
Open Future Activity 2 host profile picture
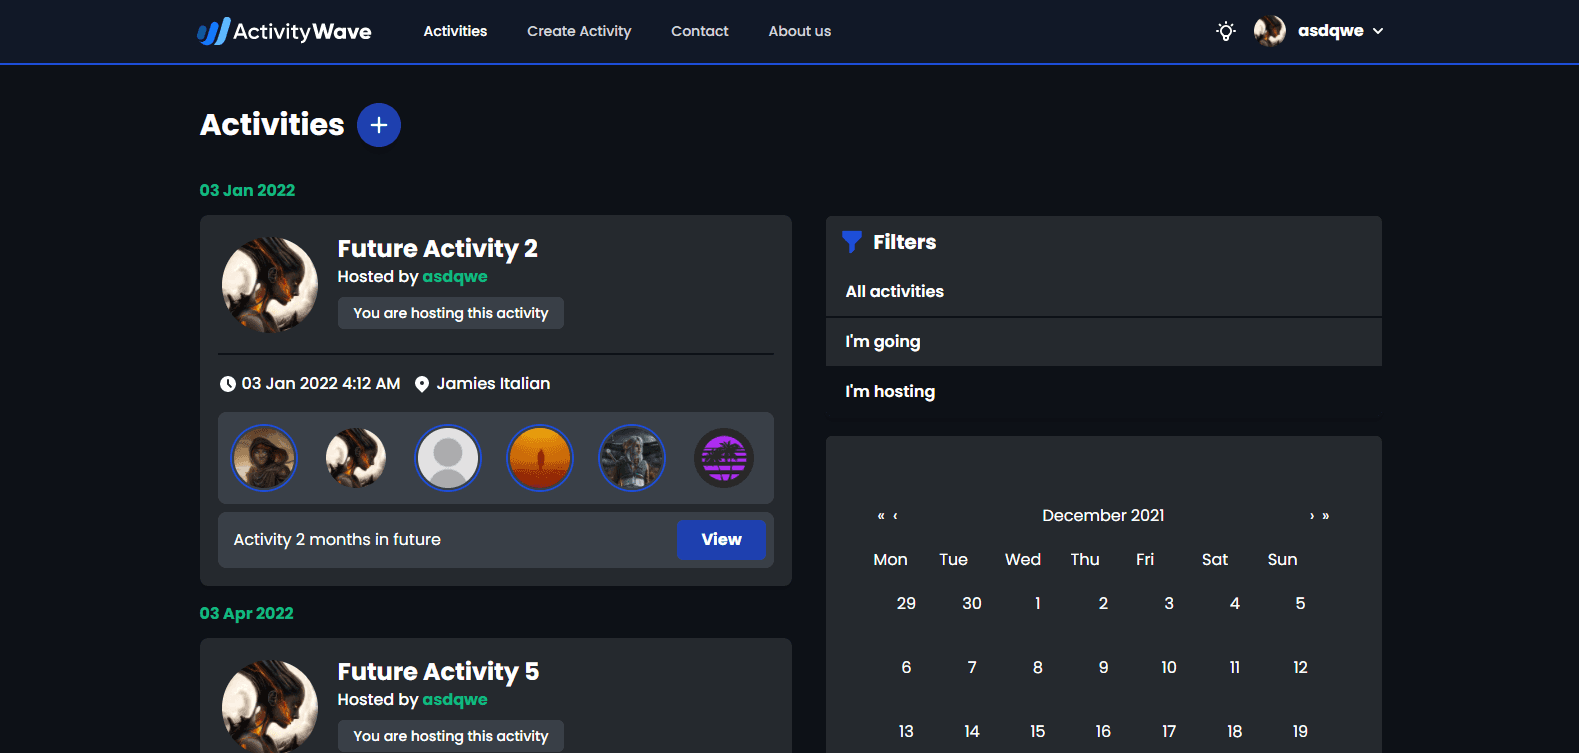[x=270, y=284]
